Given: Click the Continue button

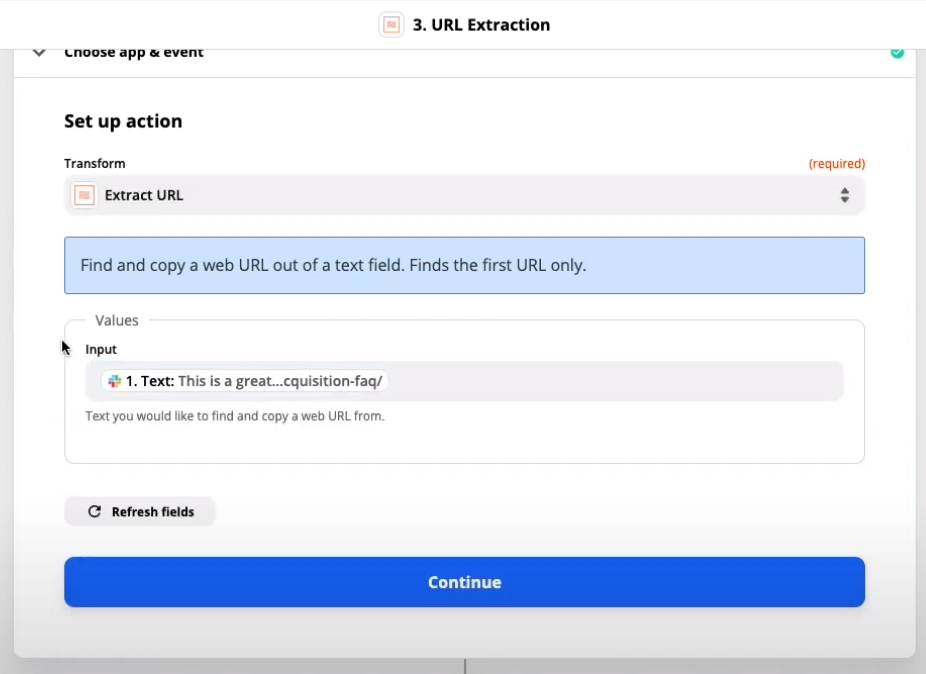Looking at the screenshot, I should click(x=464, y=582).
